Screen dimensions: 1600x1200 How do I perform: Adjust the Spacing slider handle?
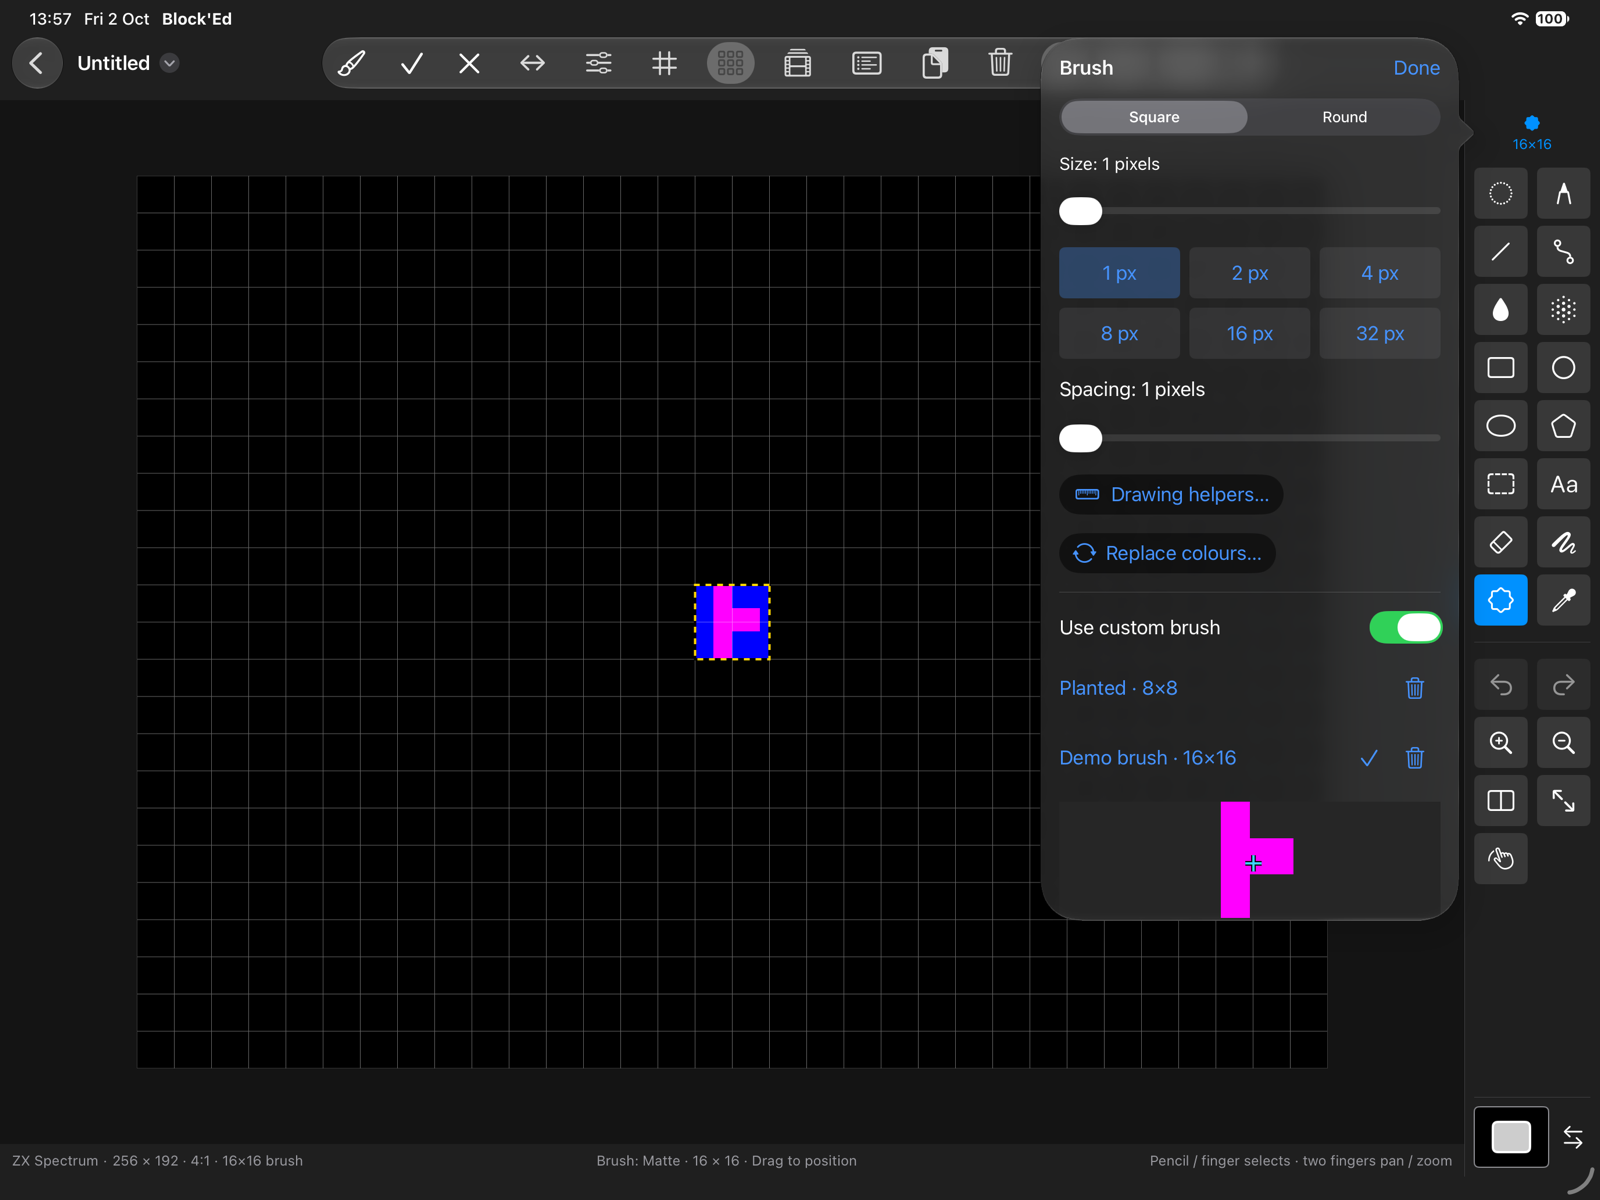click(1080, 438)
